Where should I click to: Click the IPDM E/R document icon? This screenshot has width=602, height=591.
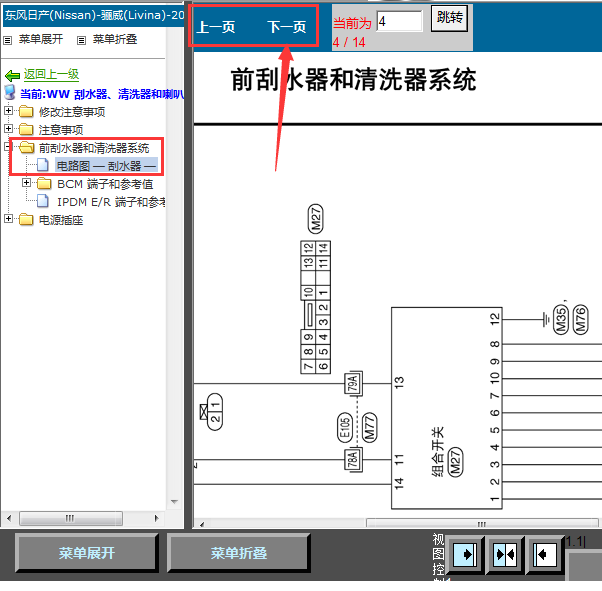(44, 201)
